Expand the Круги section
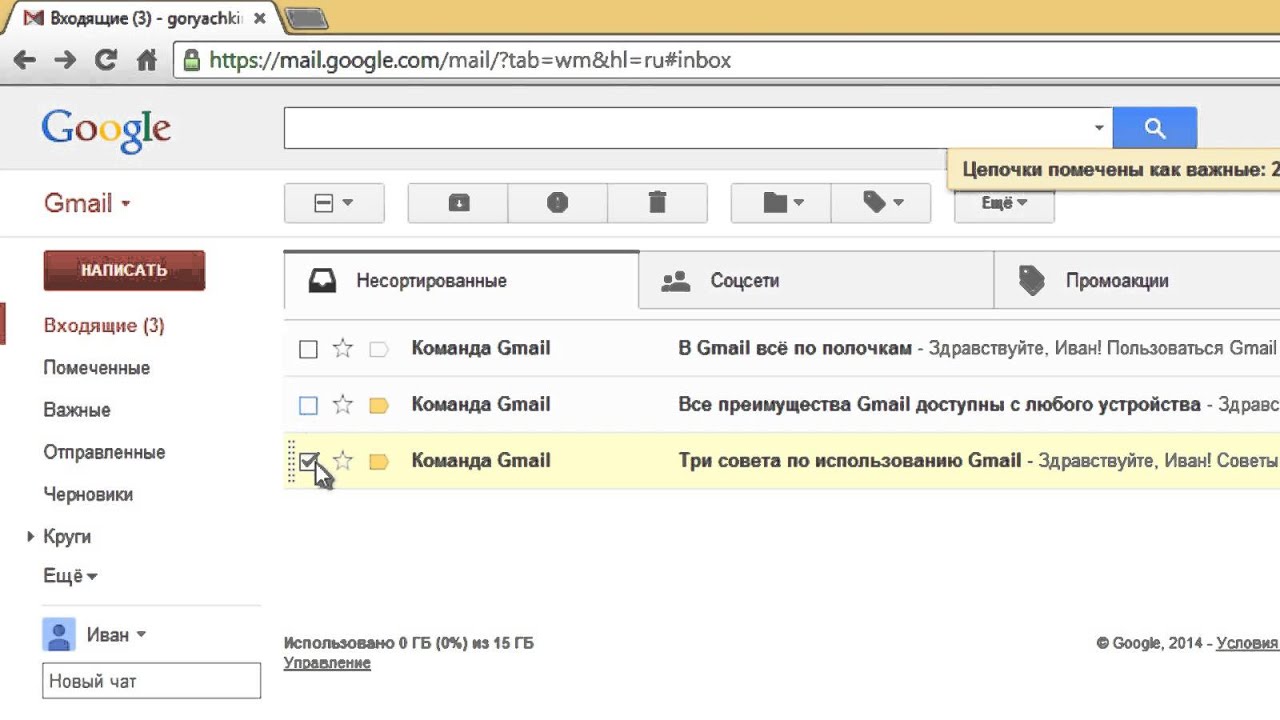The height and width of the screenshot is (720, 1280). pos(31,537)
